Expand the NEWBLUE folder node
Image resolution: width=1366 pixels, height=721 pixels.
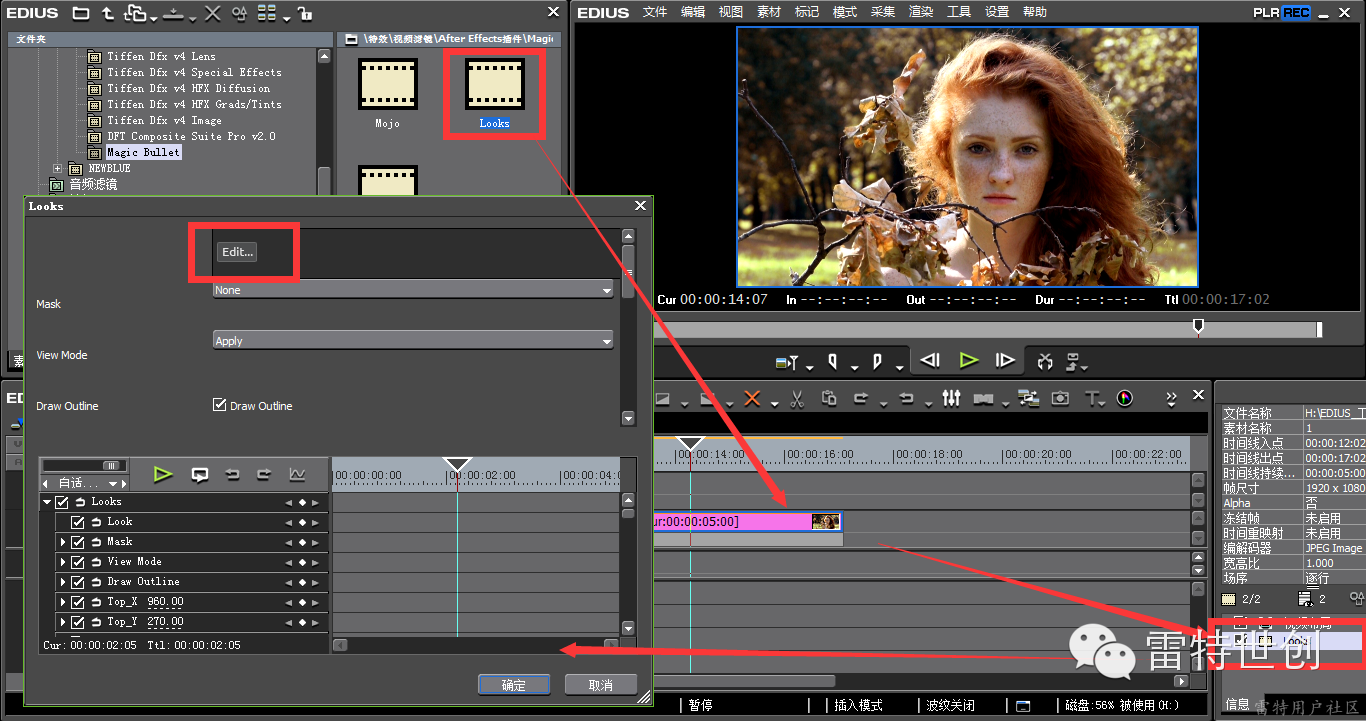tap(58, 168)
